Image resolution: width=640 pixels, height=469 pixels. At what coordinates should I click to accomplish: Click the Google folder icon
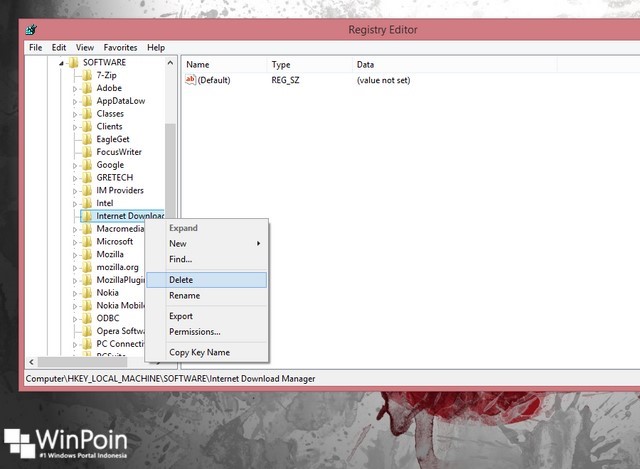click(87, 165)
